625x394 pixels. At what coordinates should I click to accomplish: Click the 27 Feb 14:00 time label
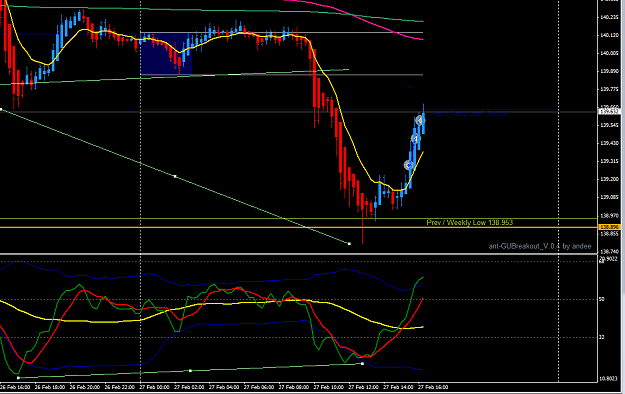[x=399, y=387]
